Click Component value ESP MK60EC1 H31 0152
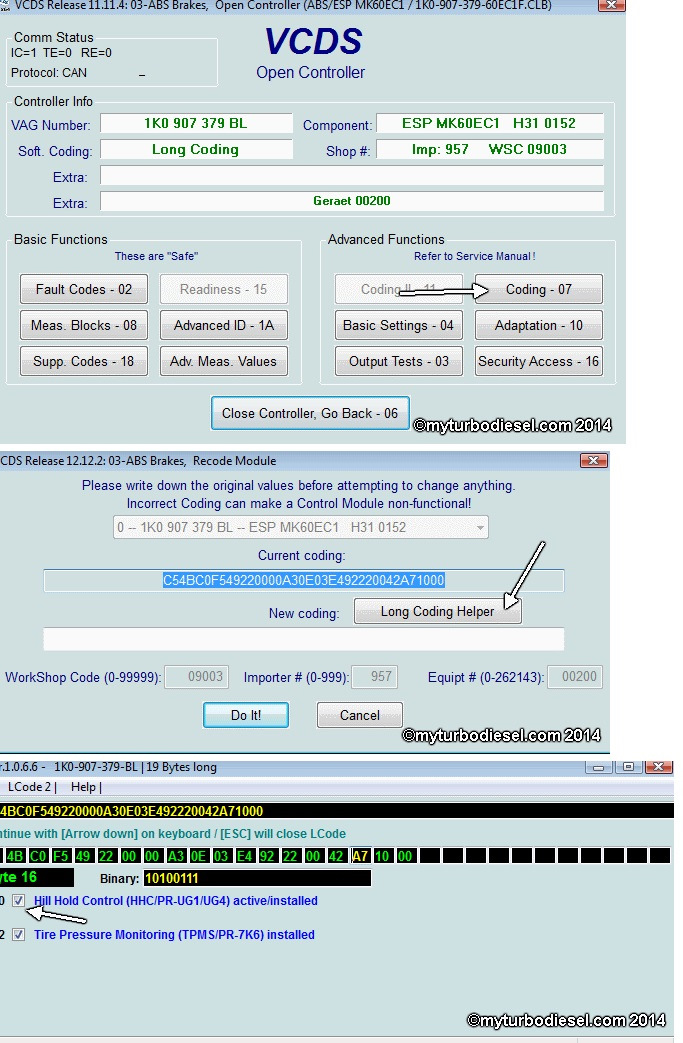 point(490,124)
